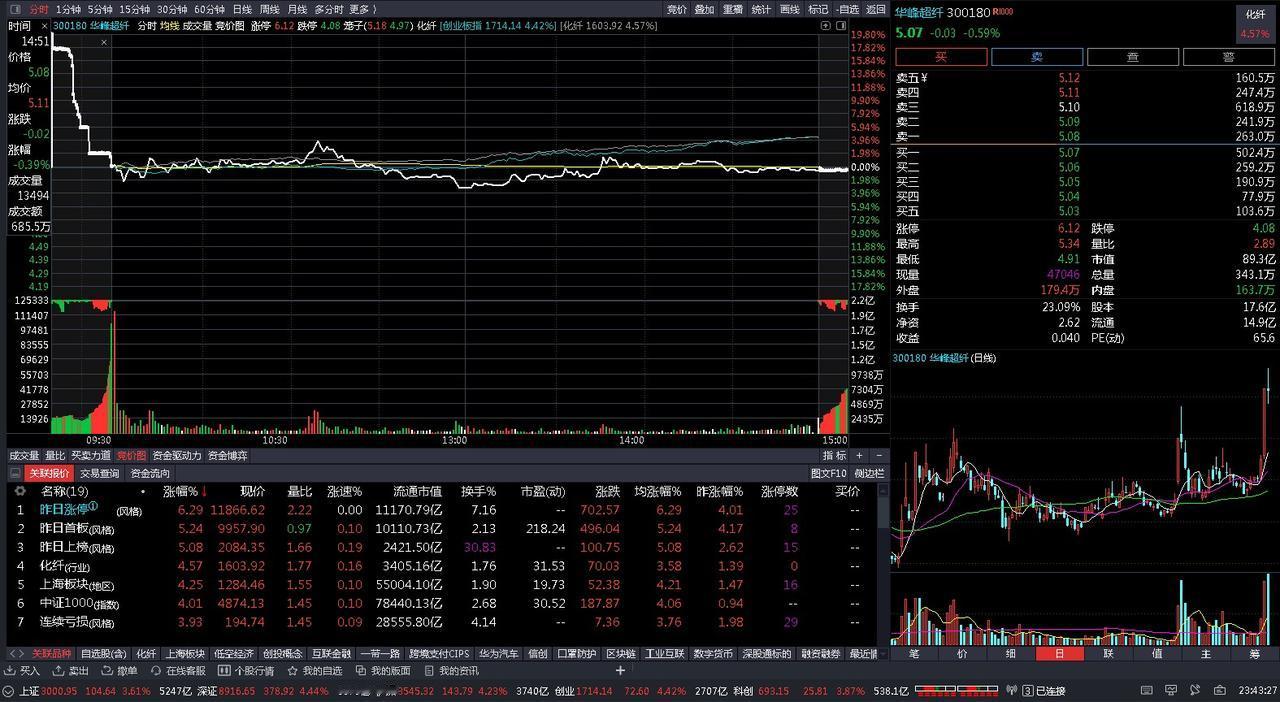Click the 警 alert button
This screenshot has height=702, width=1280.
tap(1229, 57)
